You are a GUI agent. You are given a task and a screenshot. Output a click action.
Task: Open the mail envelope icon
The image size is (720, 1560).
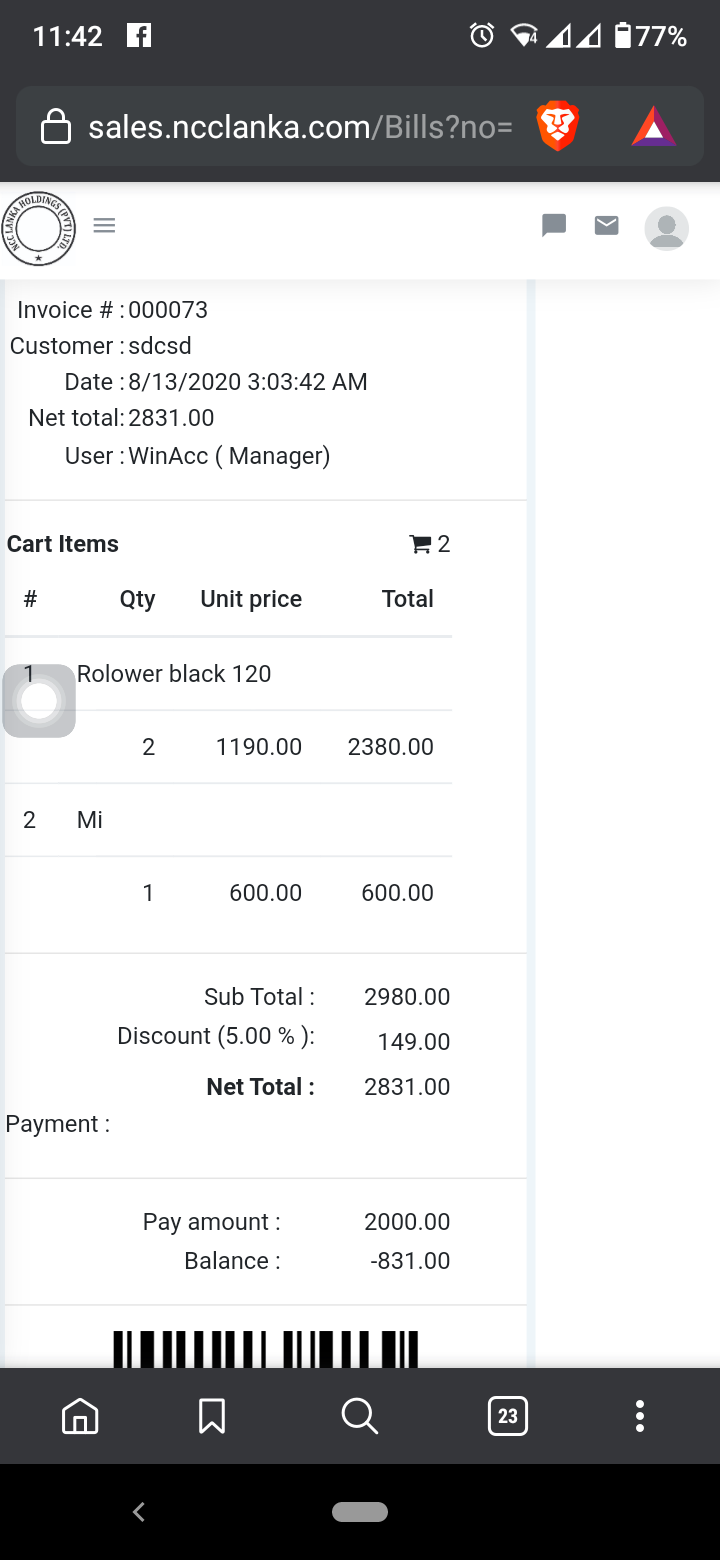(x=606, y=226)
